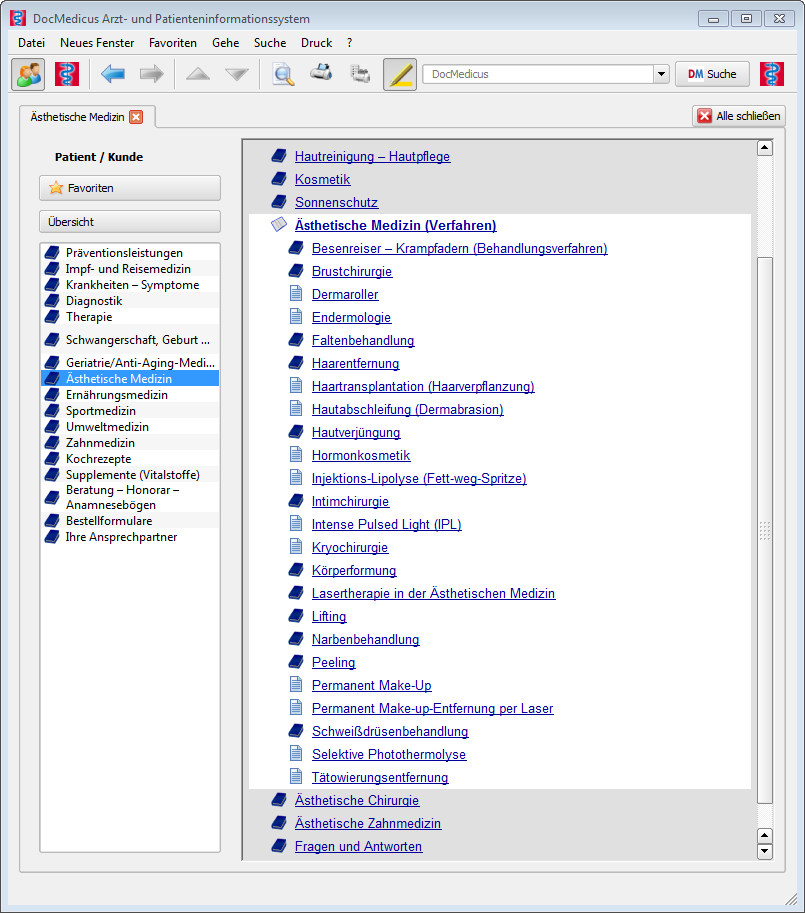805x913 pixels.
Task: Go back with the blue left arrow
Action: click(x=112, y=74)
